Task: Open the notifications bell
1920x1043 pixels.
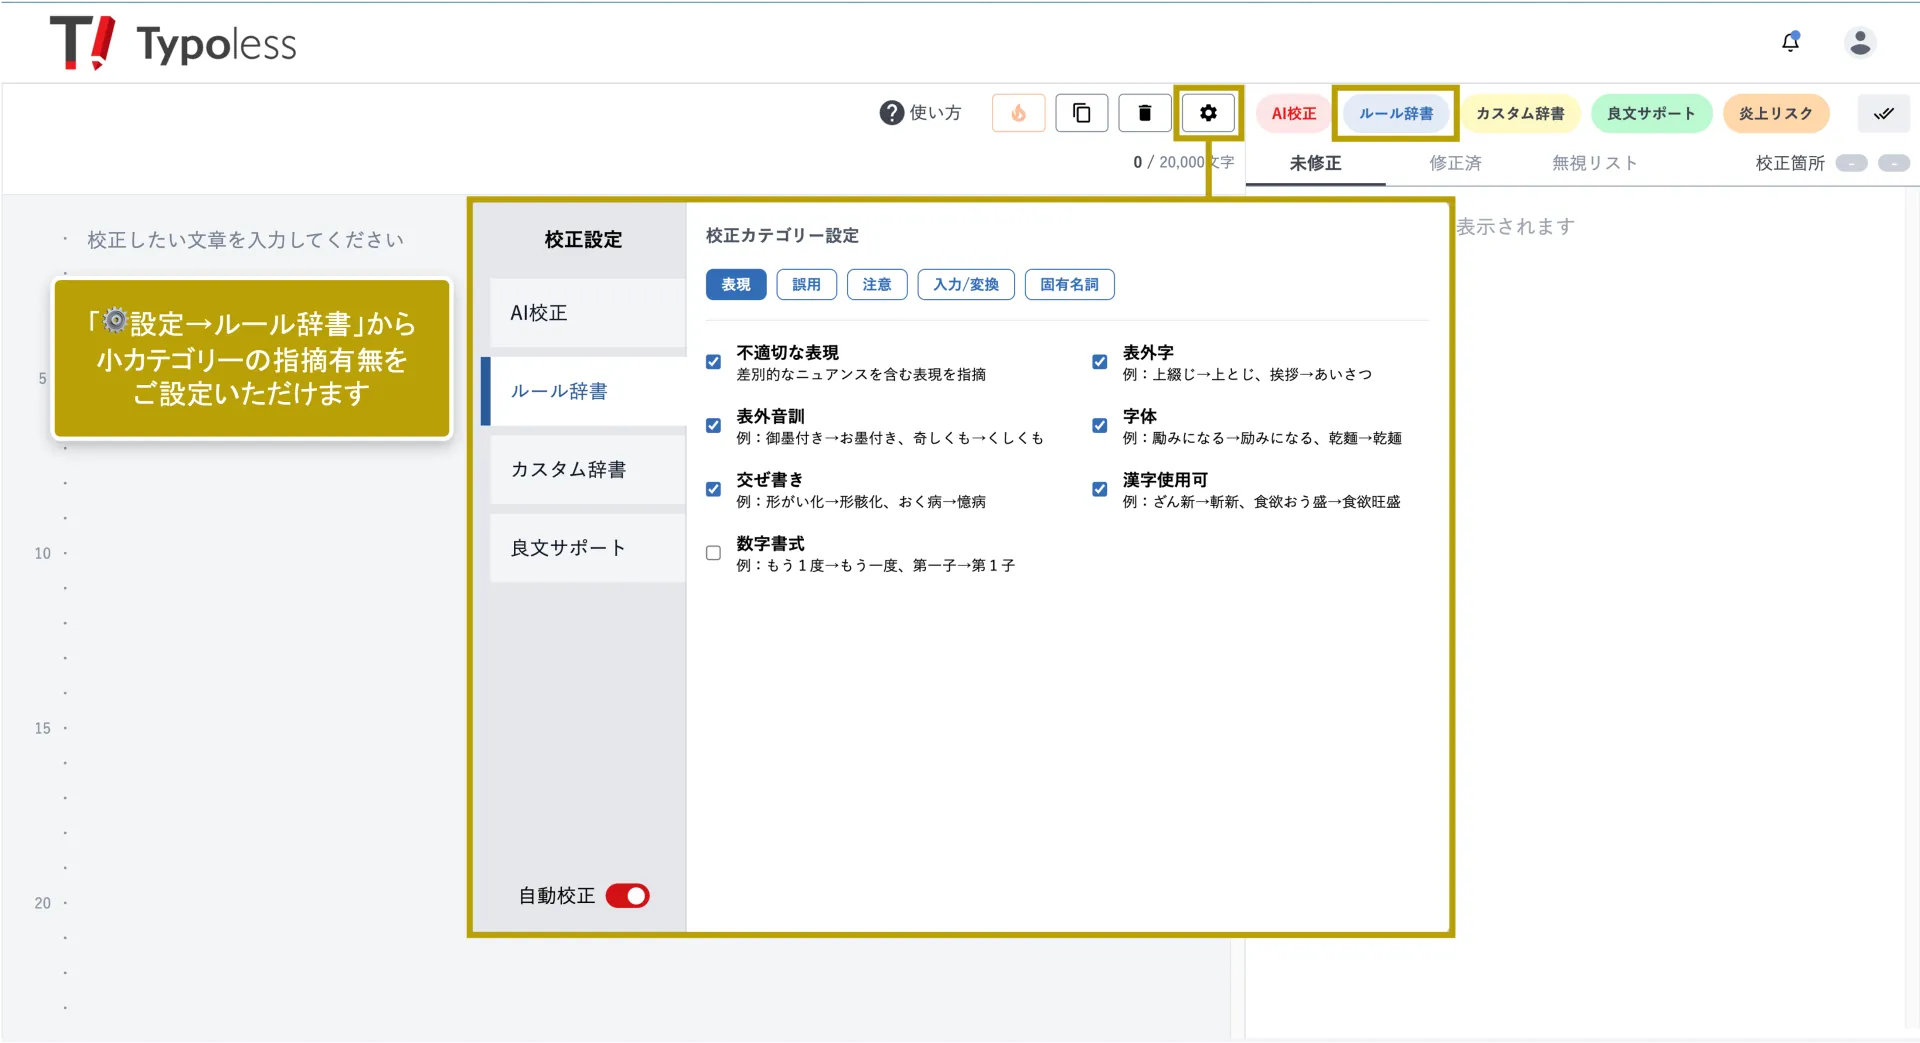Action: [x=1790, y=42]
